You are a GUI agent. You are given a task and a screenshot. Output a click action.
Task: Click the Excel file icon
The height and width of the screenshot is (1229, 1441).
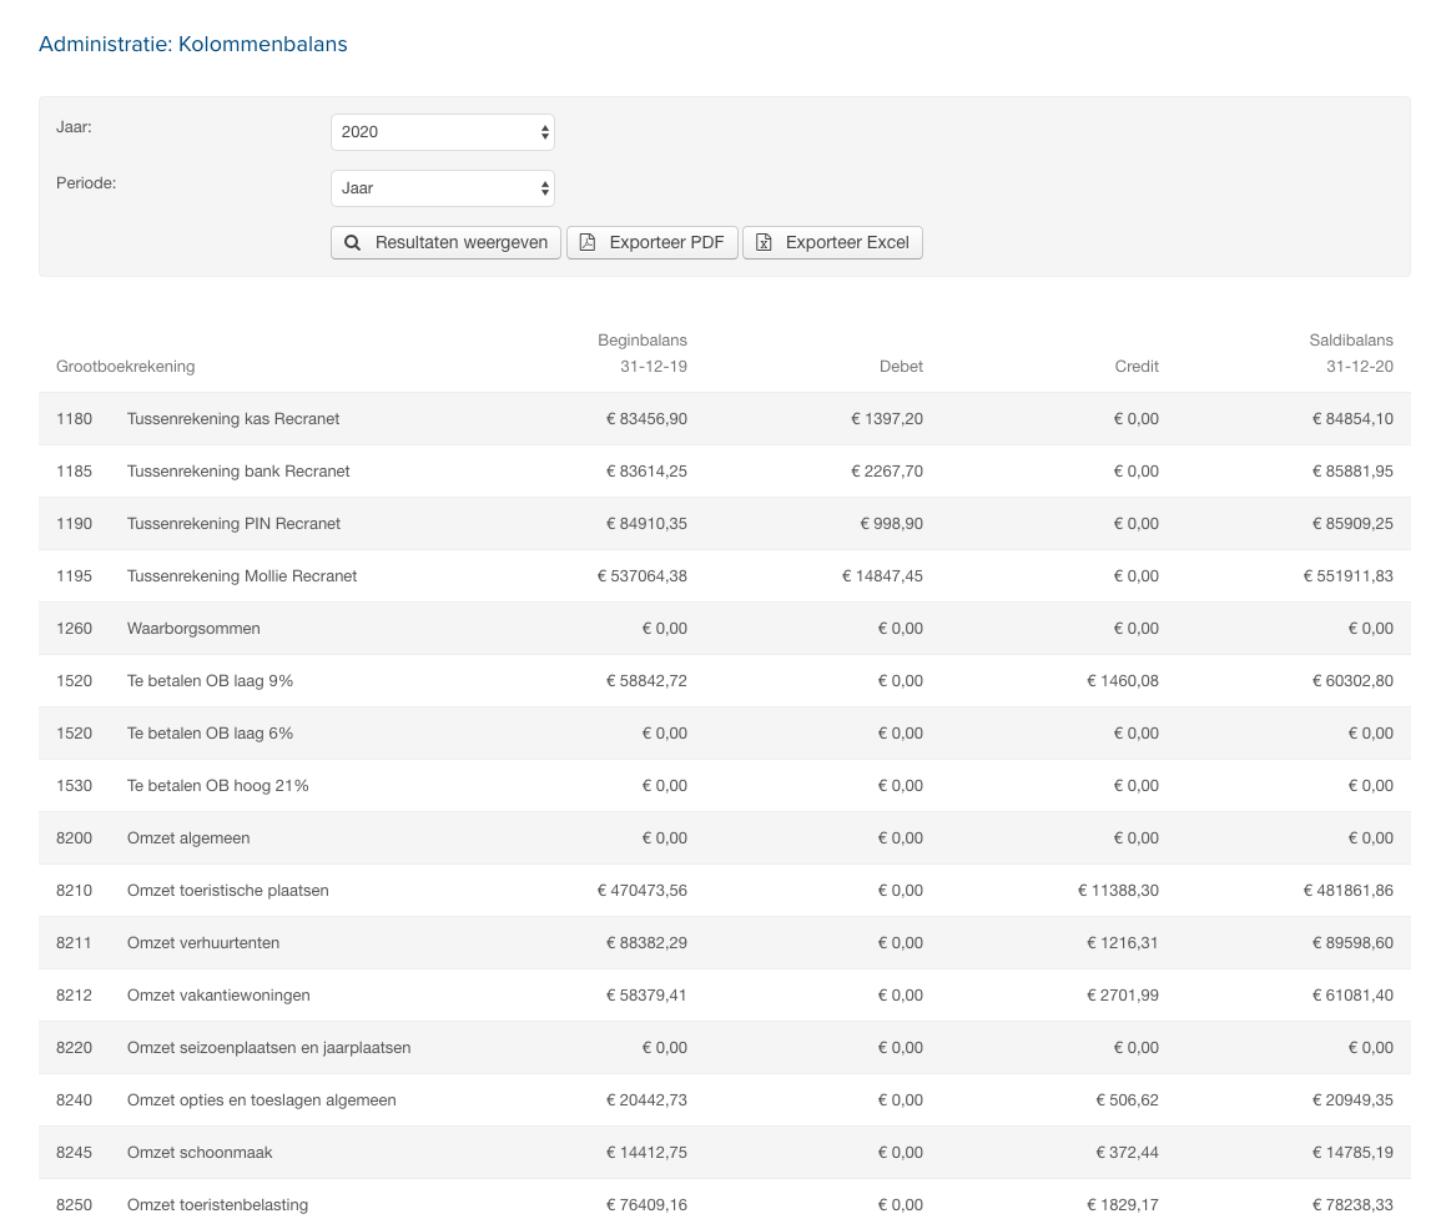coord(764,243)
